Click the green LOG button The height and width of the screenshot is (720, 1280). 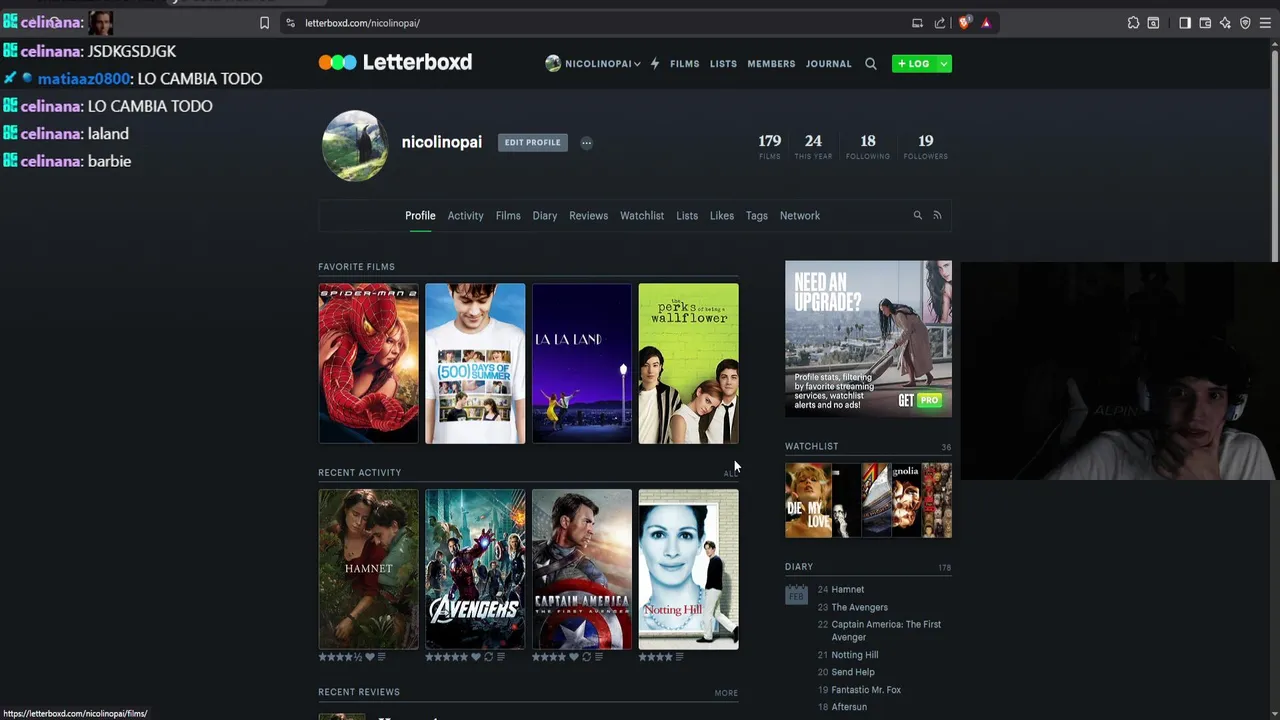pyautogui.click(x=914, y=63)
